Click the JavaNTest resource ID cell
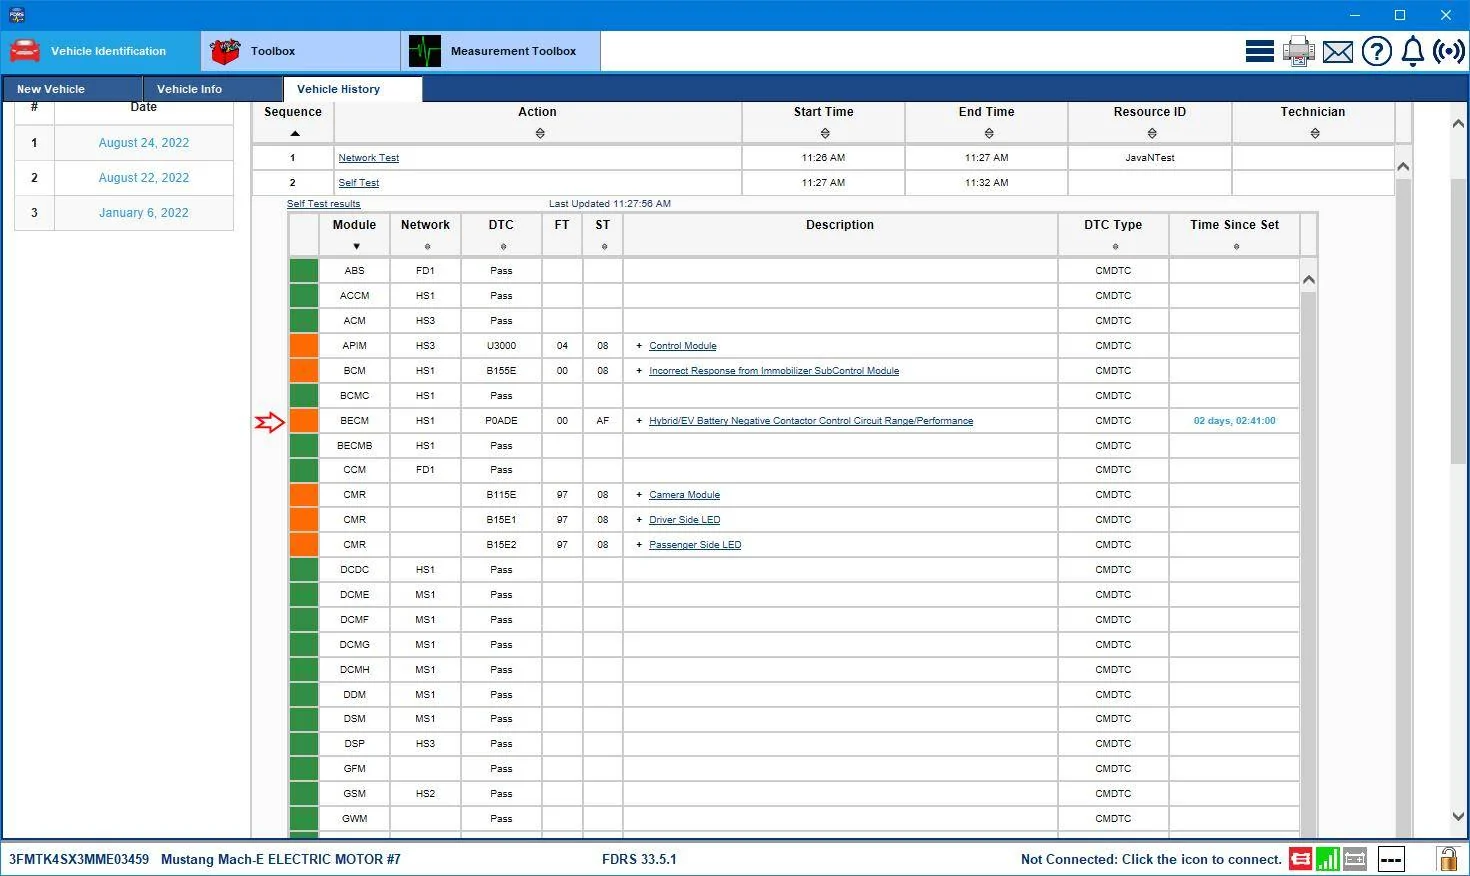Image resolution: width=1470 pixels, height=876 pixels. [x=1150, y=158]
